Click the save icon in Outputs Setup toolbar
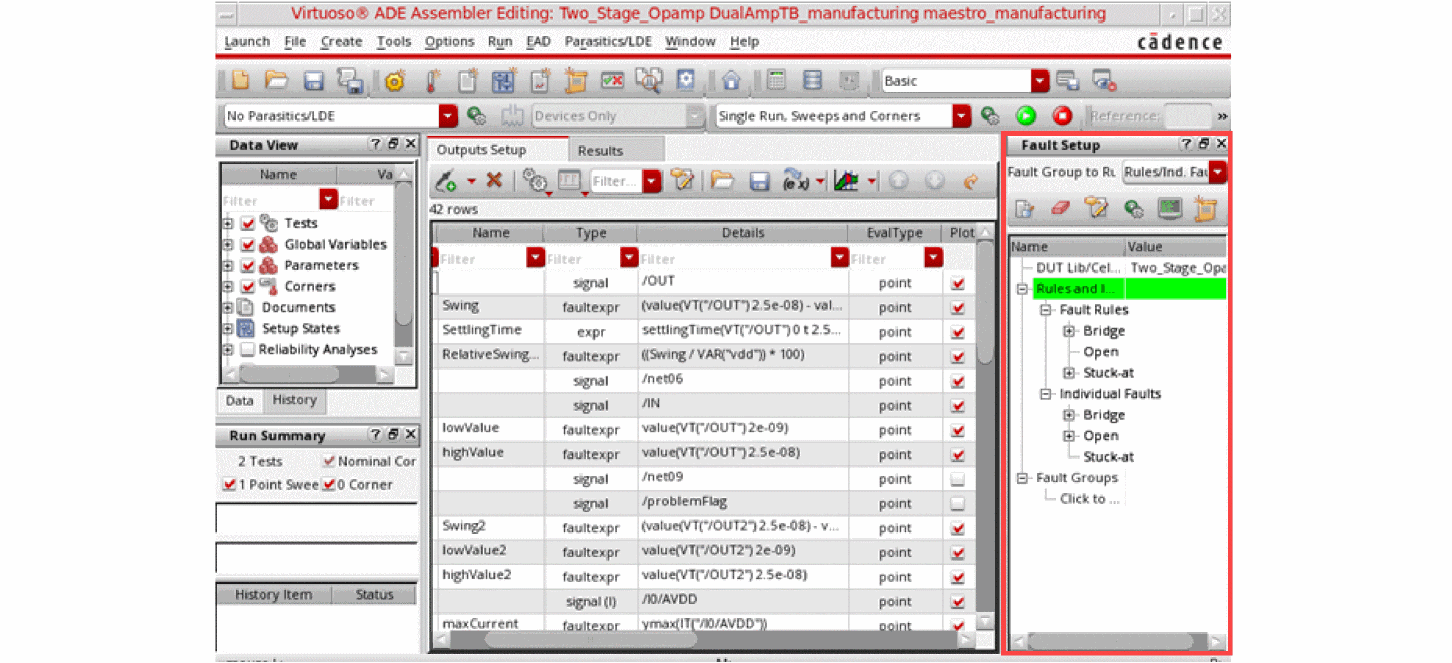The width and height of the screenshot is (1452, 663). [x=759, y=181]
